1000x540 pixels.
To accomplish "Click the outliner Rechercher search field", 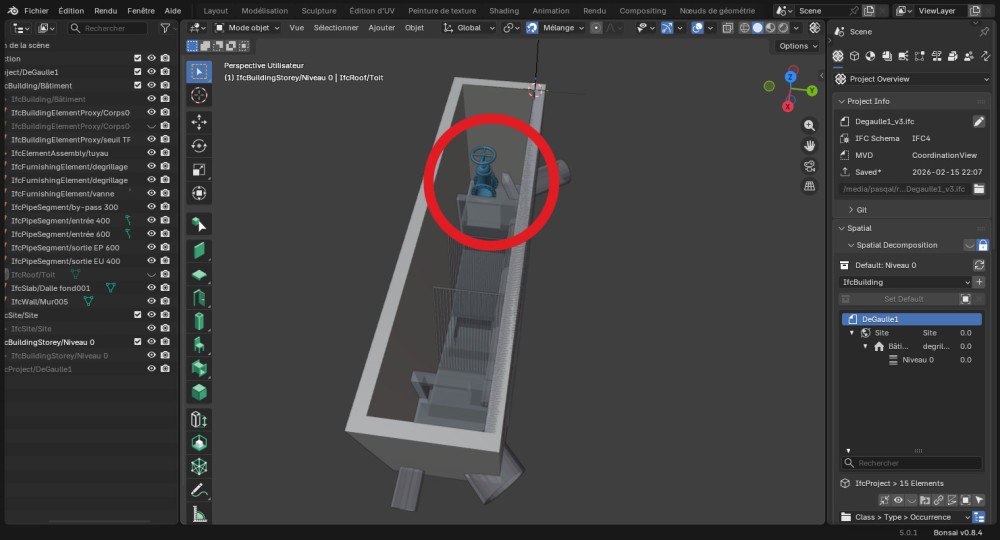I will click(112, 29).
